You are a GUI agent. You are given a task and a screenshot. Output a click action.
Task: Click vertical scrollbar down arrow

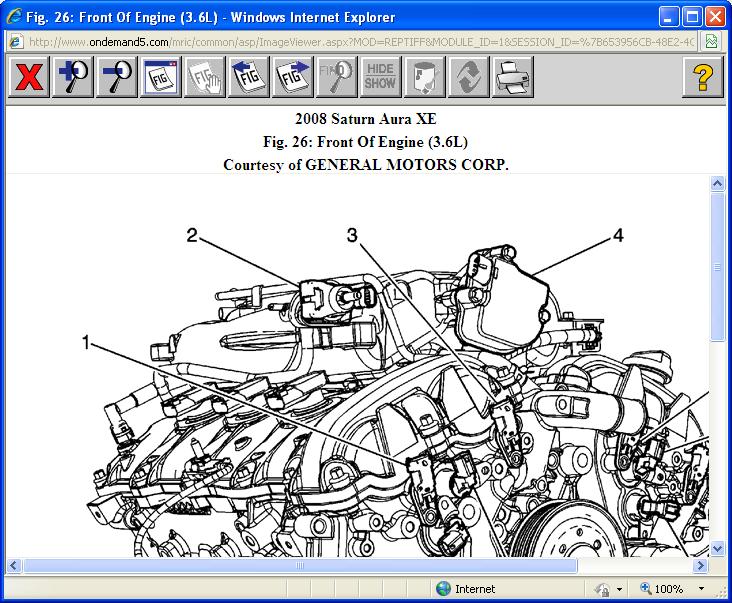point(718,548)
